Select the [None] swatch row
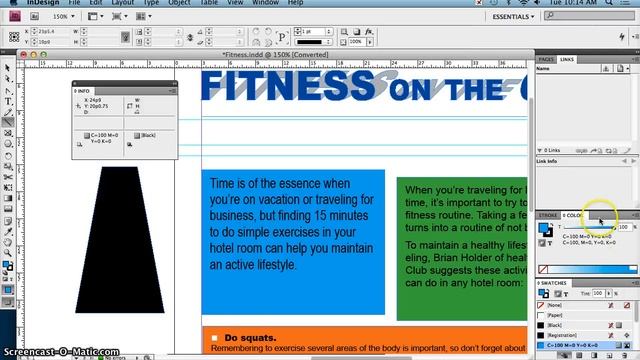640x360 pixels. (584, 305)
